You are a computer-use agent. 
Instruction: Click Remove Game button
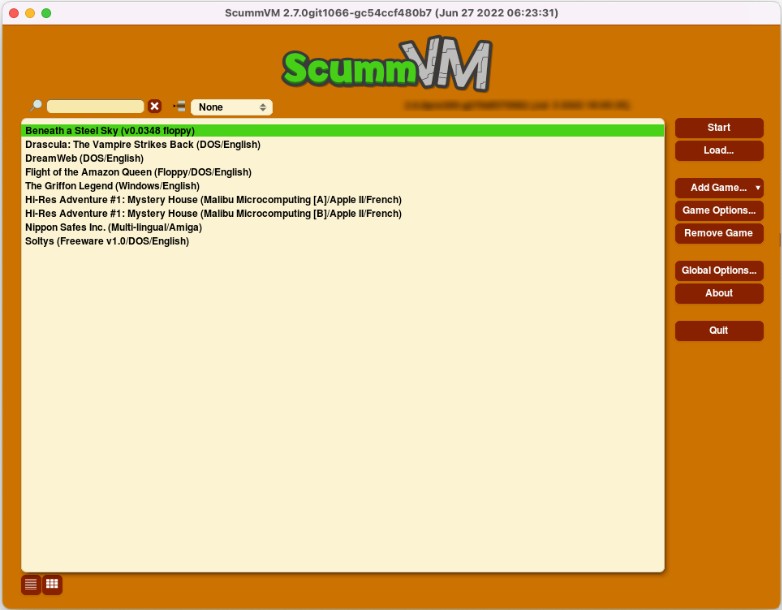719,233
